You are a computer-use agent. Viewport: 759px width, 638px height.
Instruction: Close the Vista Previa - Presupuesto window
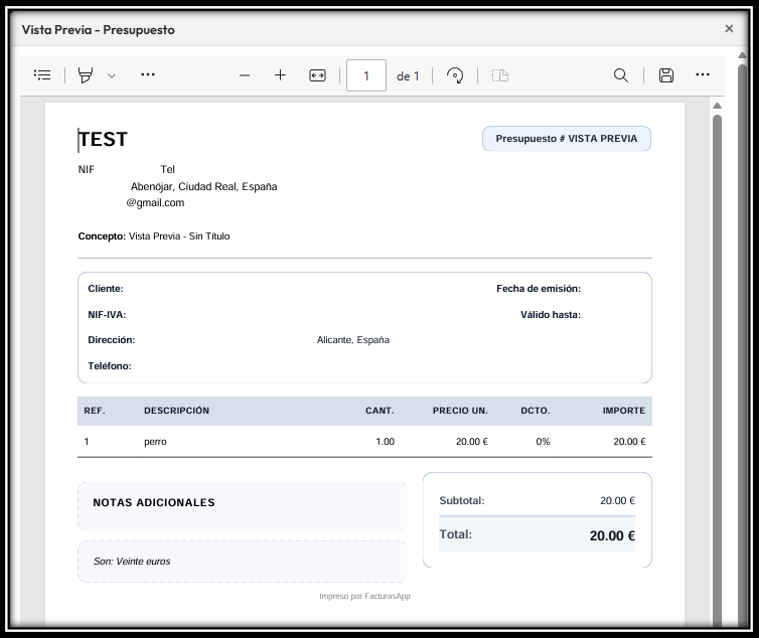click(x=729, y=29)
